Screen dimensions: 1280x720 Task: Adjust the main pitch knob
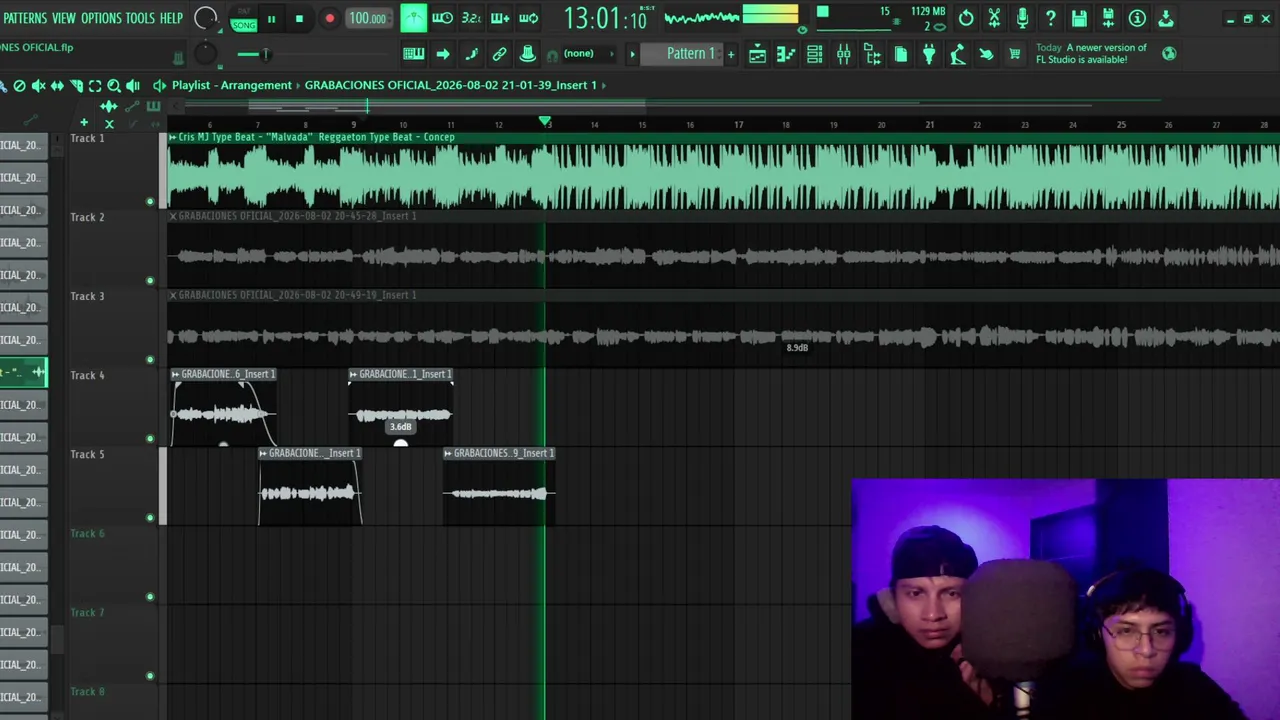coord(204,54)
